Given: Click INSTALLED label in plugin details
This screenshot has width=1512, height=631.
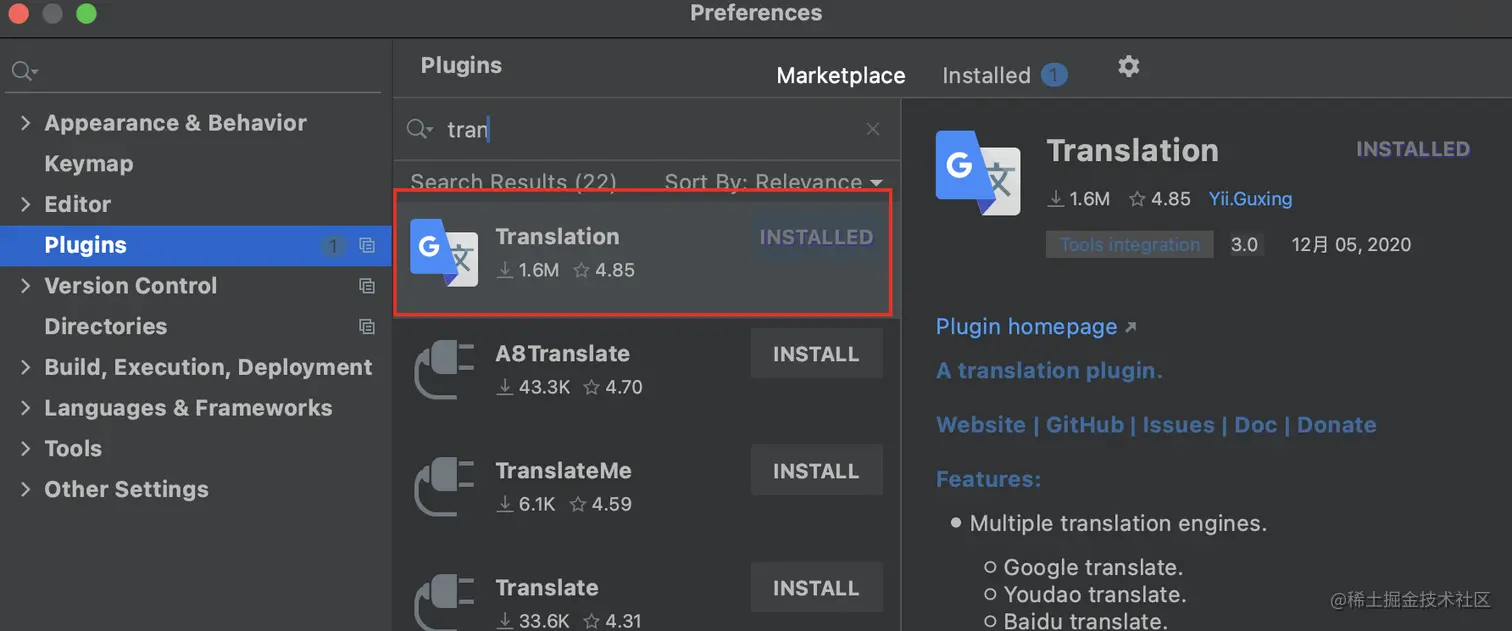Looking at the screenshot, I should click(1413, 149).
